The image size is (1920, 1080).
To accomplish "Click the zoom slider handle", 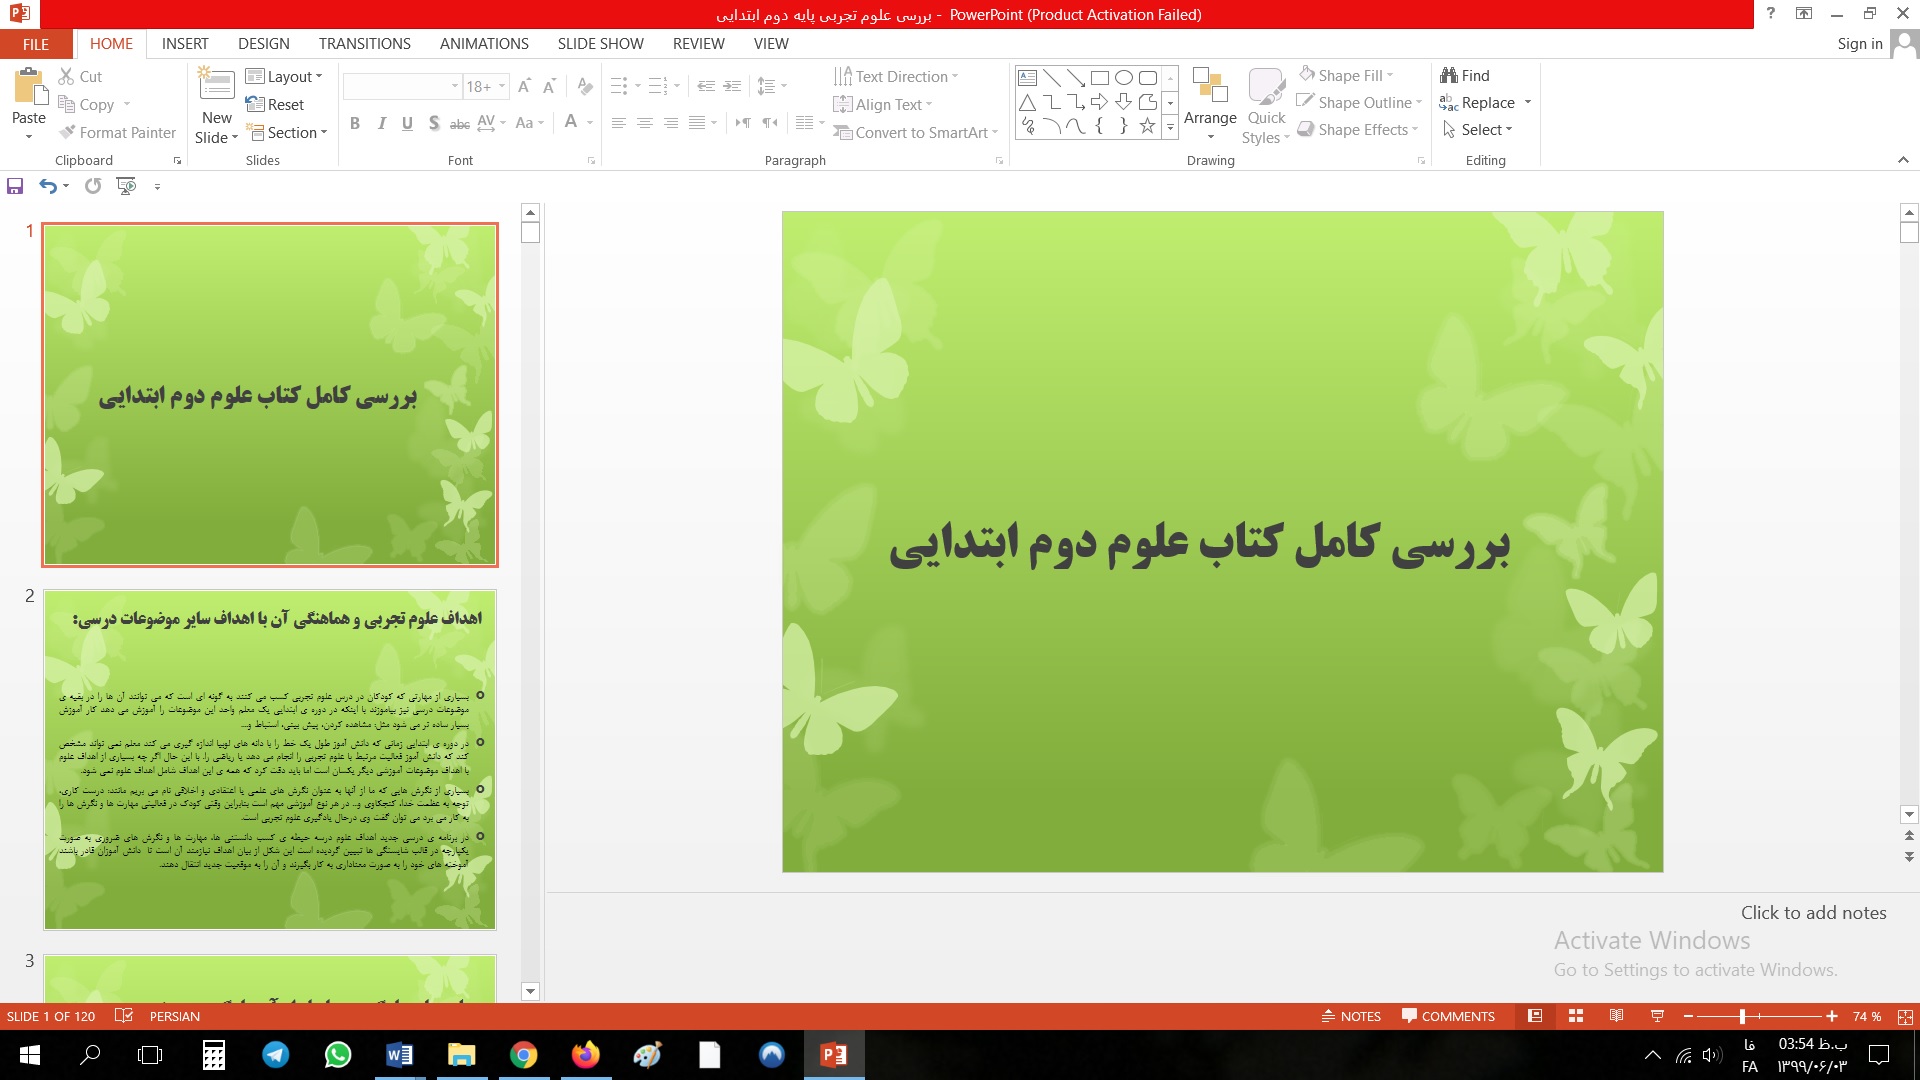I will pos(1742,1016).
